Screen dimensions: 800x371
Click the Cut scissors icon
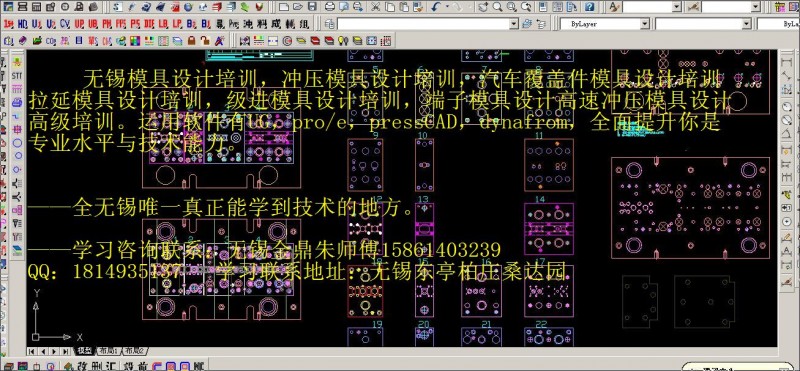click(x=376, y=7)
